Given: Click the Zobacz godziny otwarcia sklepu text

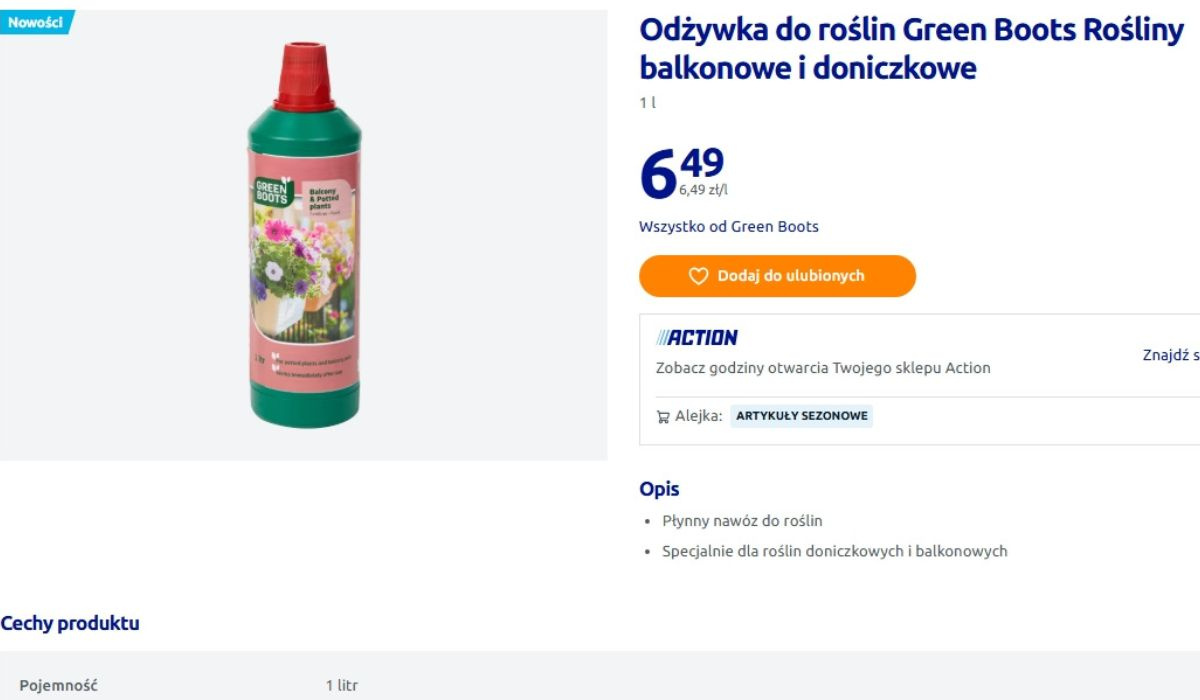Looking at the screenshot, I should pos(822,368).
